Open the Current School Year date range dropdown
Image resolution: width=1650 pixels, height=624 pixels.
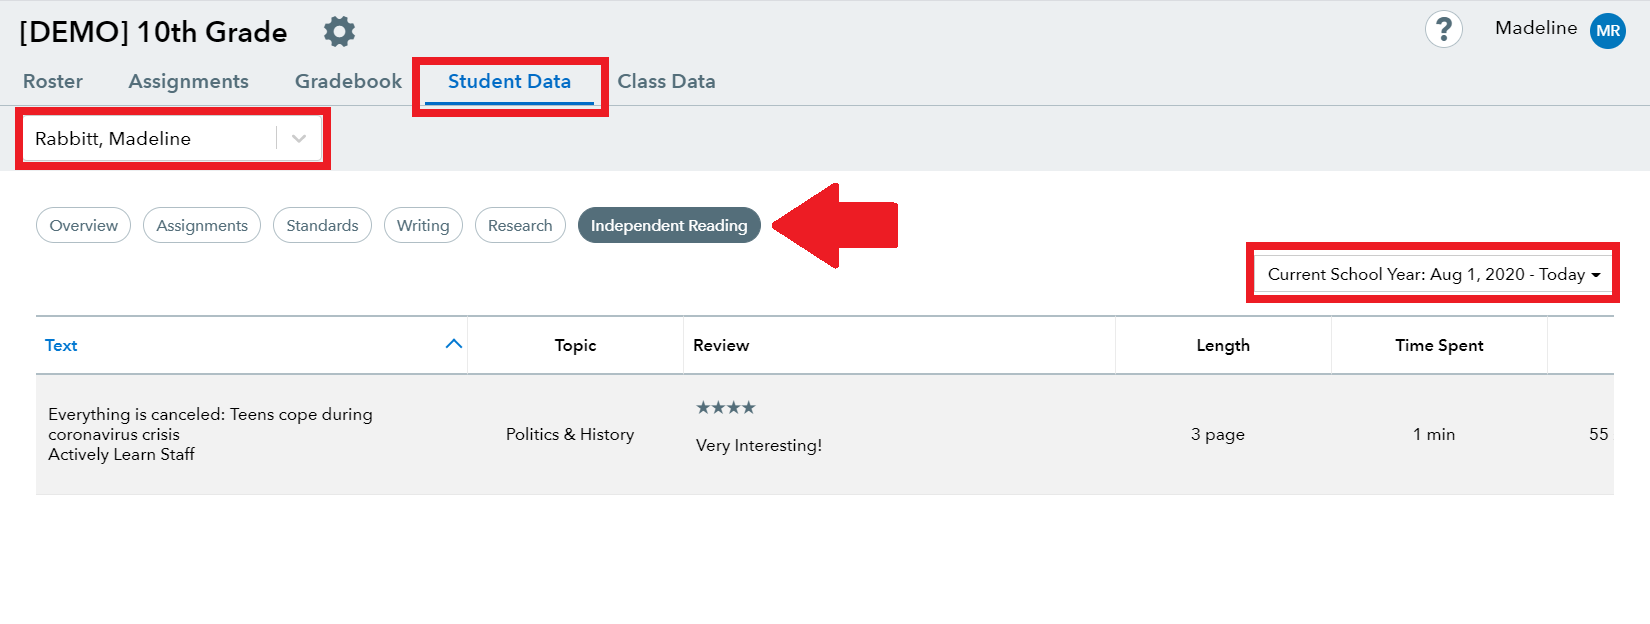click(1433, 274)
